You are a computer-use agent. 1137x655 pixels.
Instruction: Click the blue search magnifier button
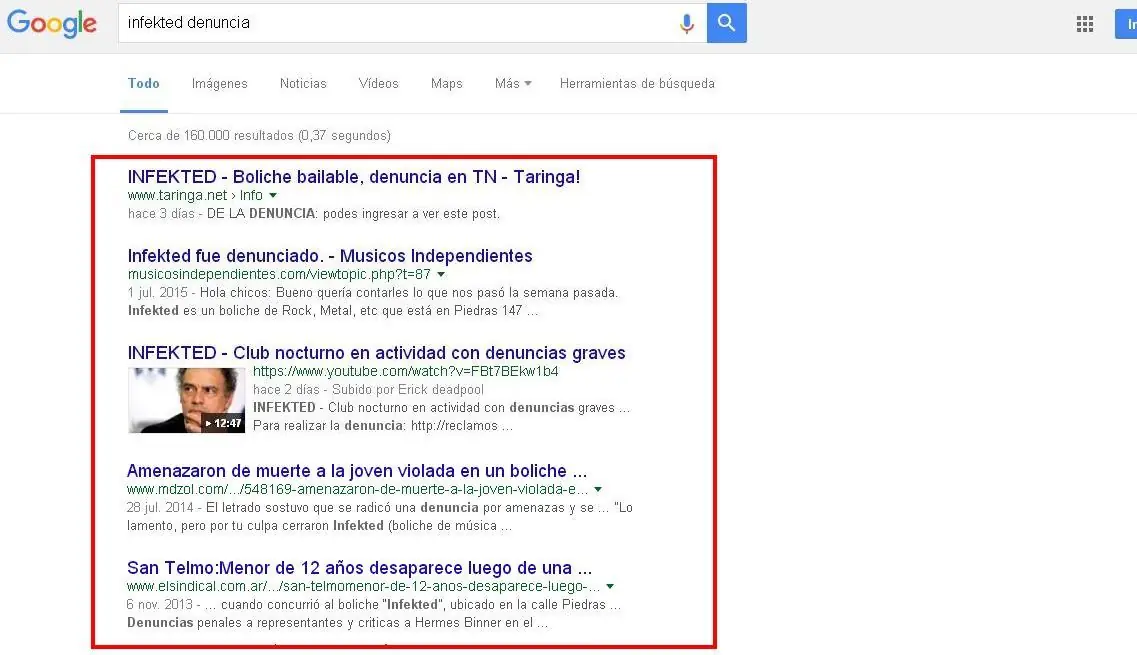coord(727,22)
